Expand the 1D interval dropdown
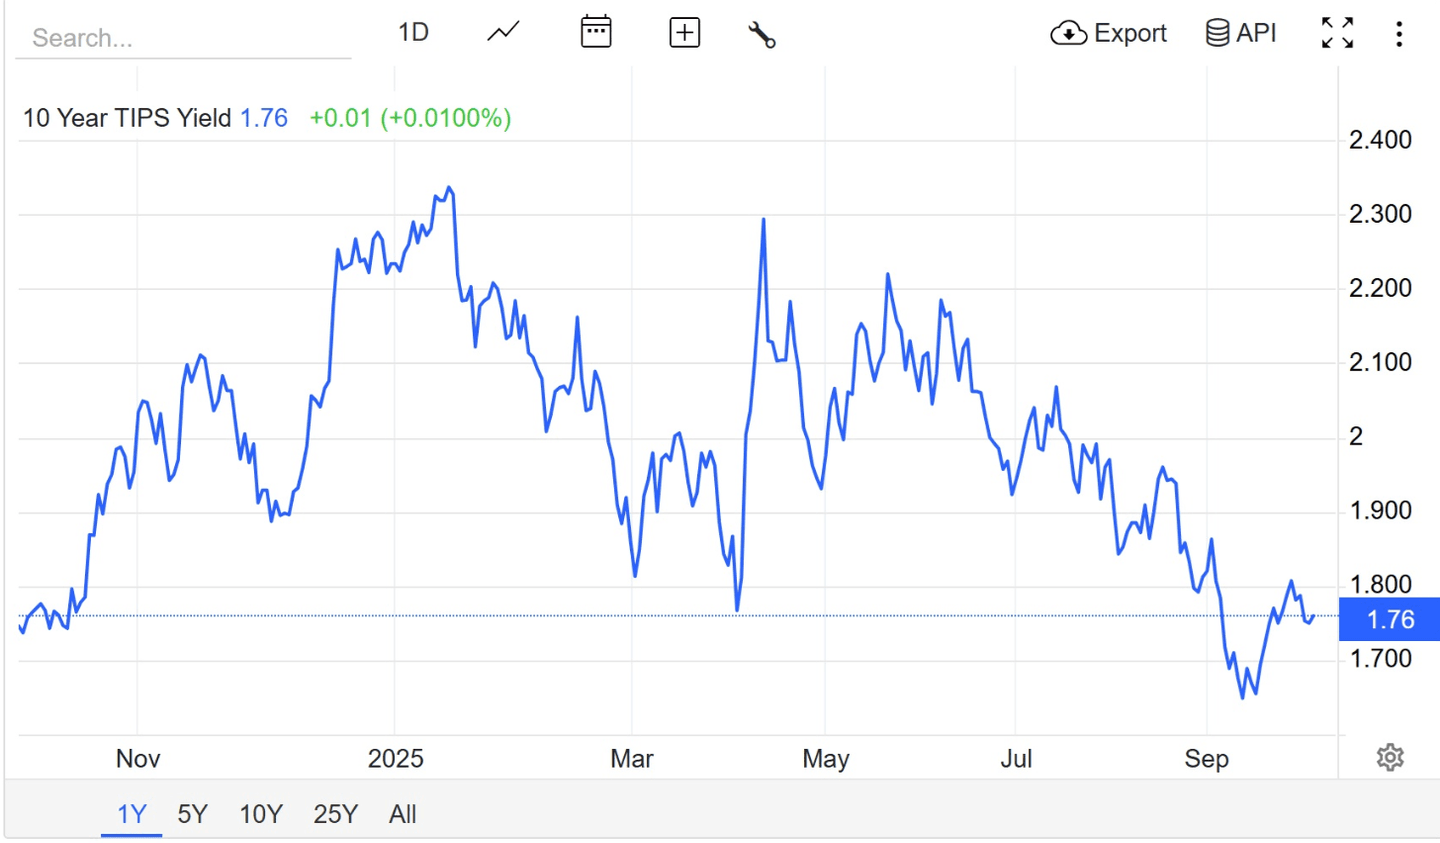This screenshot has height=843, width=1440. pos(413,32)
